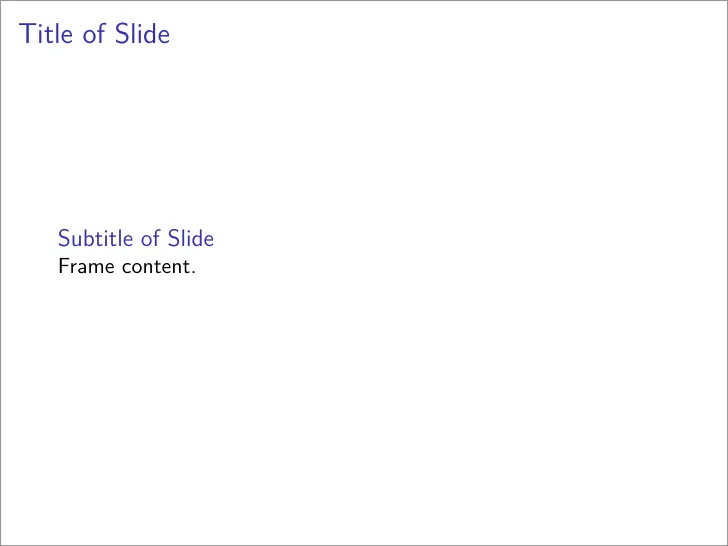Click the word "content." in the body text

[159, 267]
